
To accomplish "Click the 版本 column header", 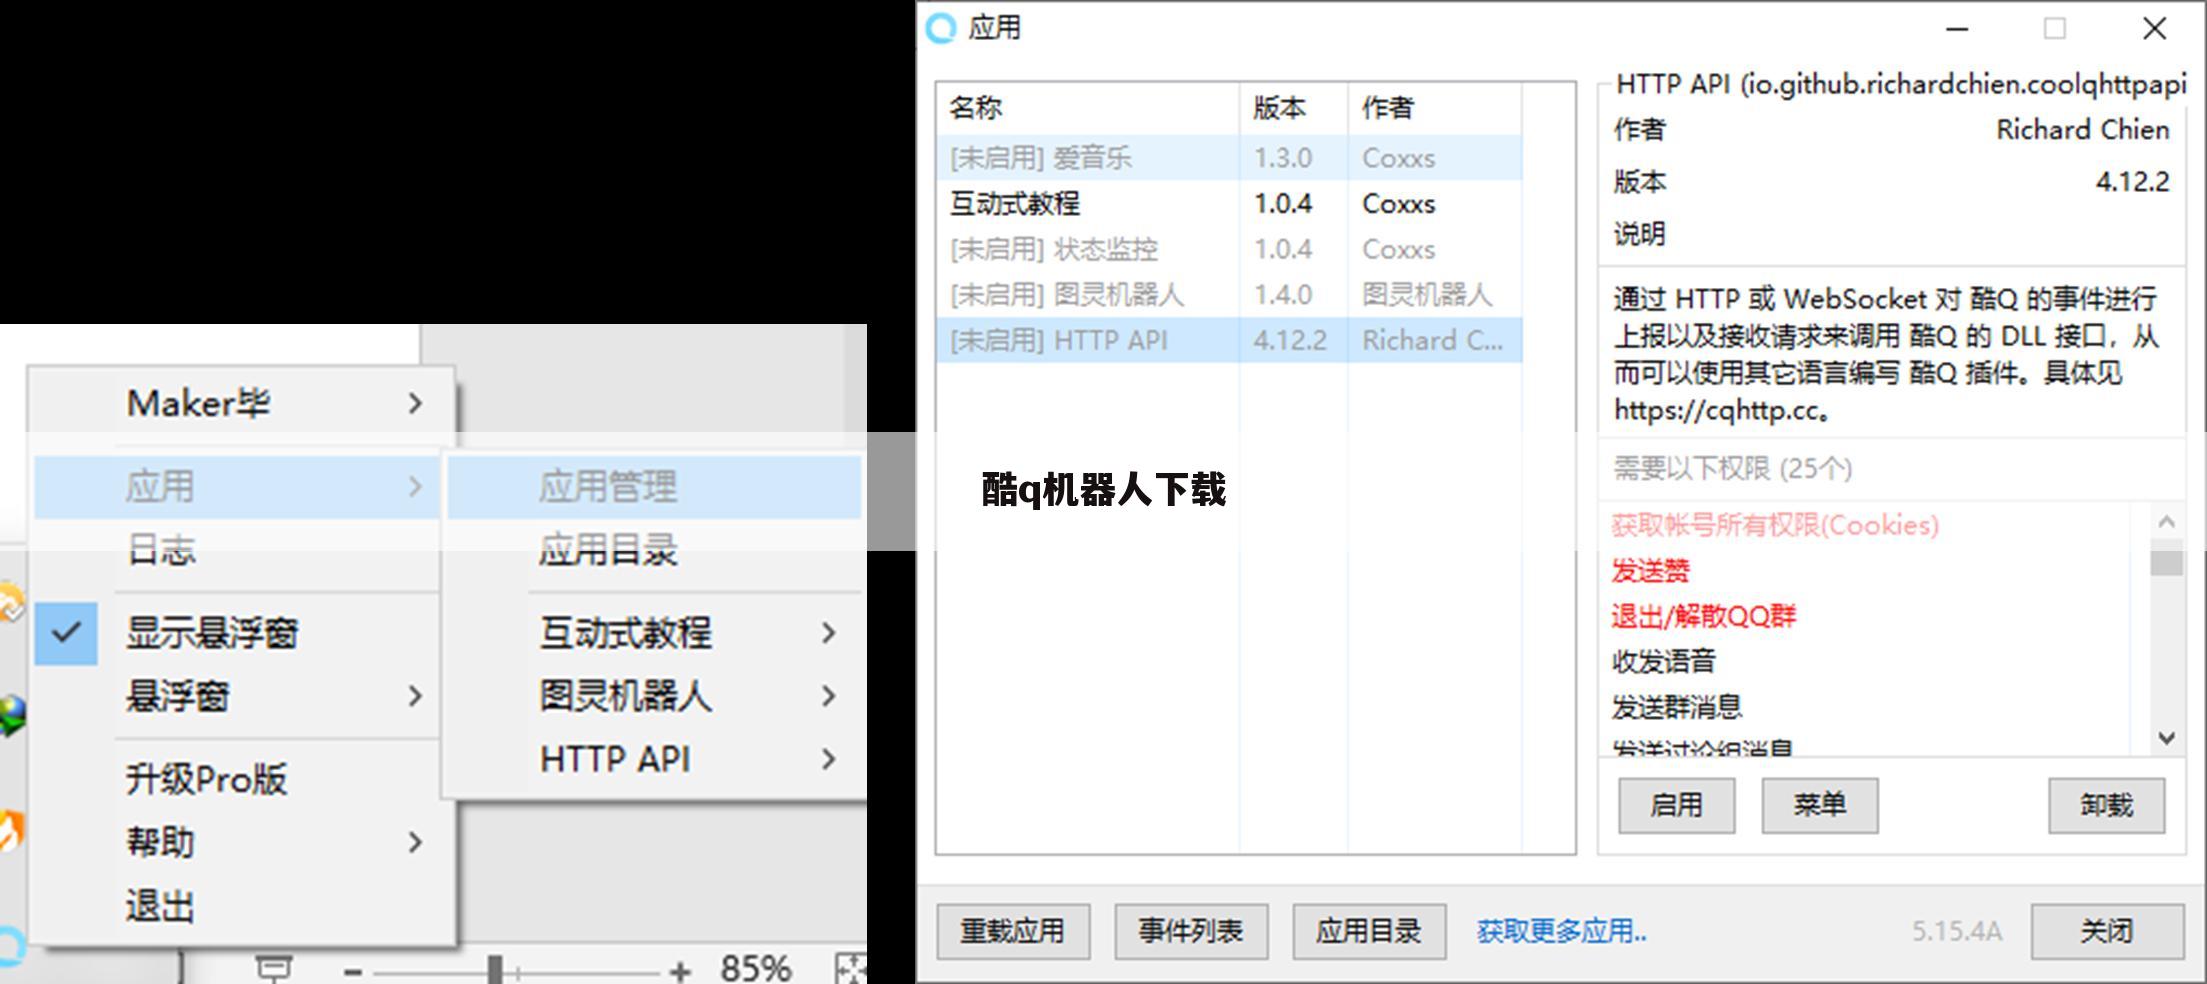I will coord(1294,108).
